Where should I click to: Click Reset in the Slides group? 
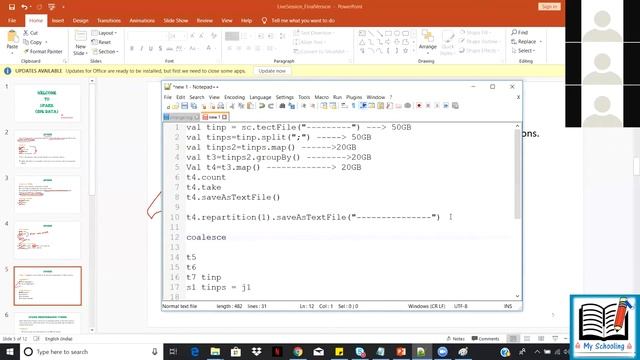click(x=102, y=42)
